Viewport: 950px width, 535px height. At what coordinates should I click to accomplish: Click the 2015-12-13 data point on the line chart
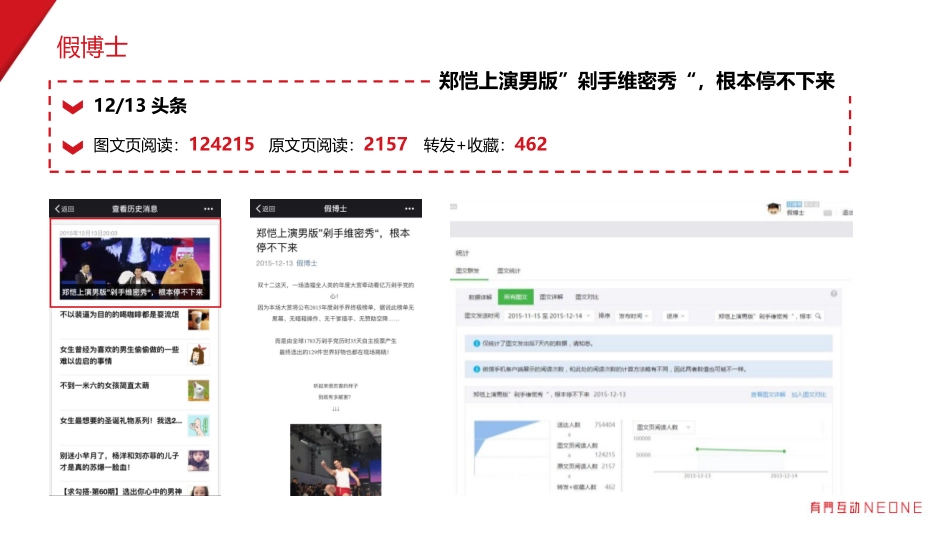(697, 449)
